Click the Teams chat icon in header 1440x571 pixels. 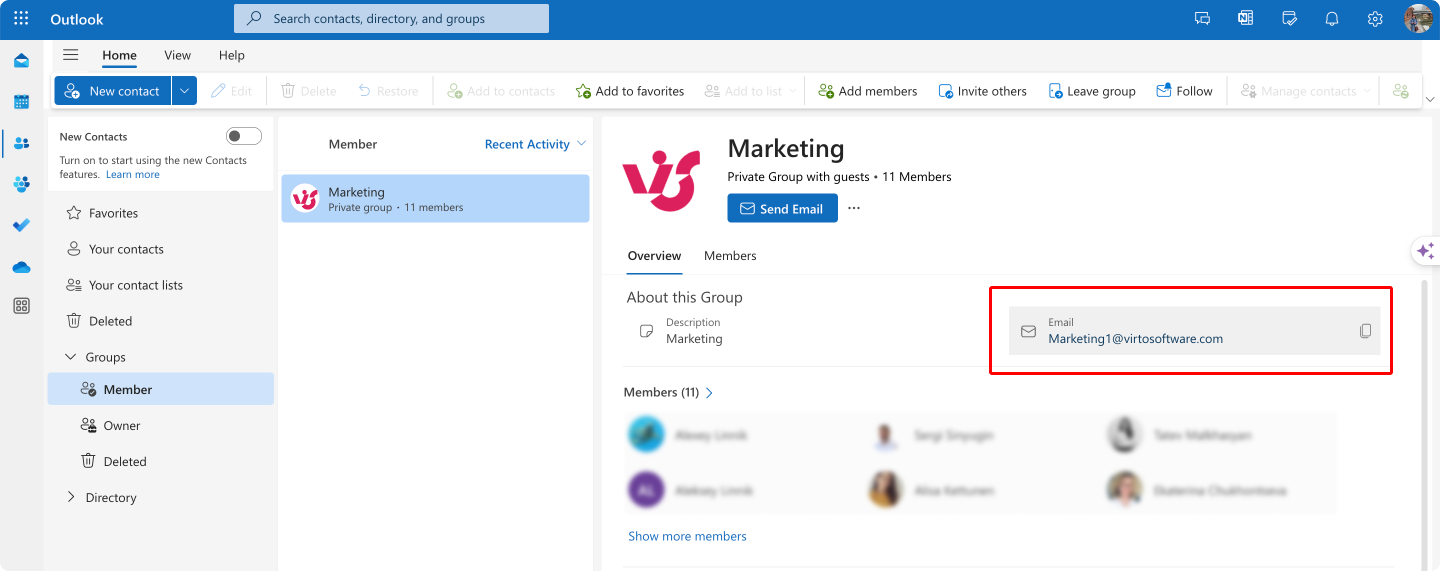click(1202, 19)
